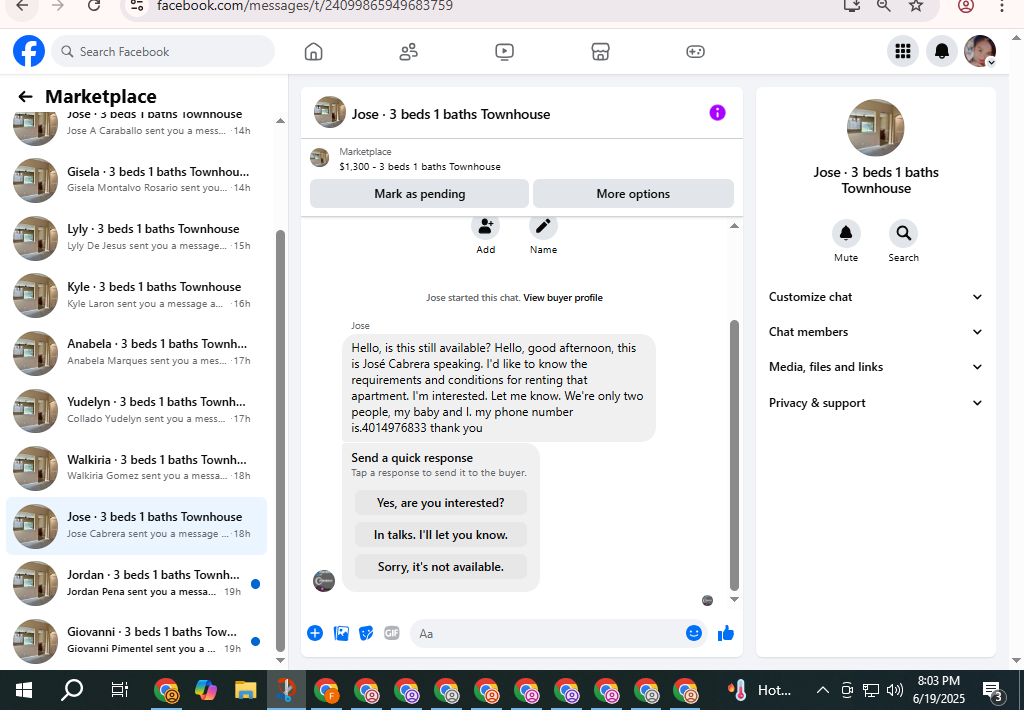Bookmark this page with the star

point(916,6)
